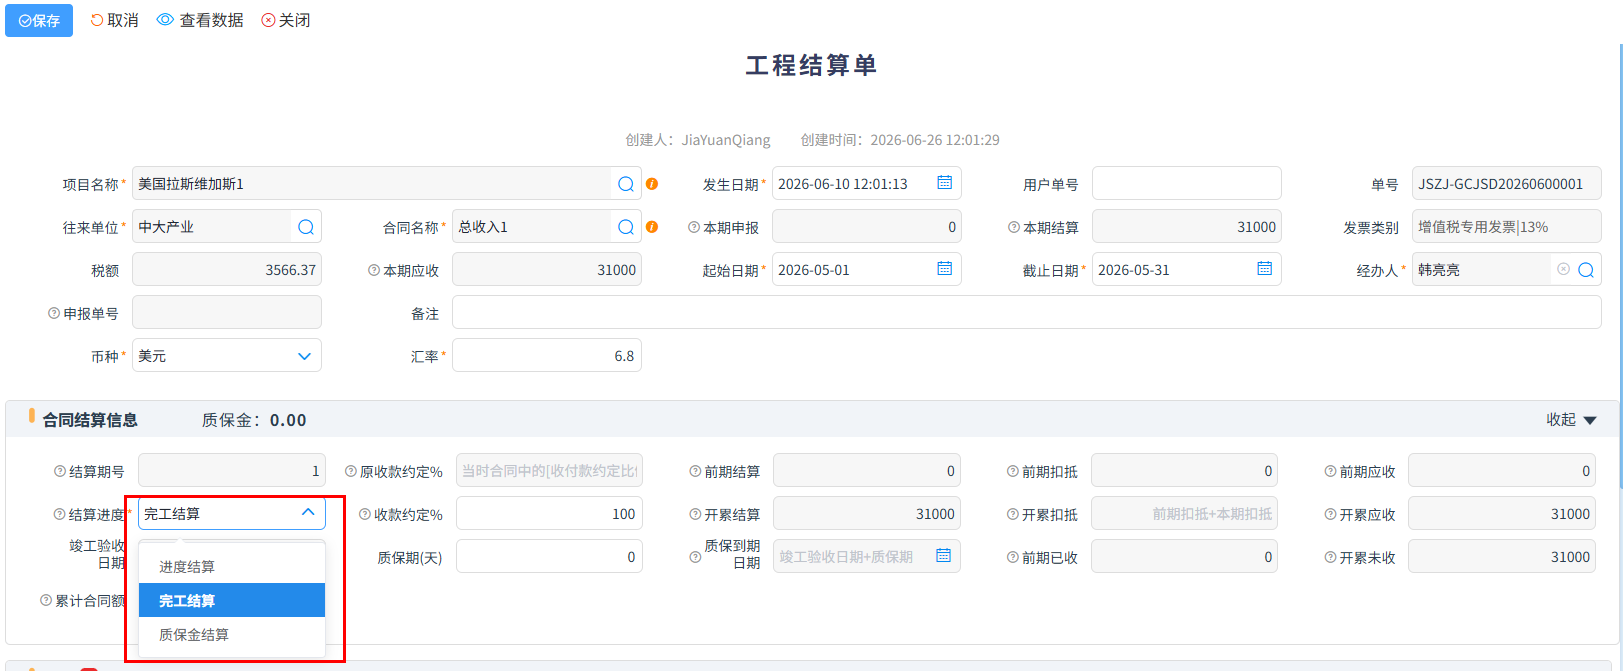Screen dimensions: 1623x671
Task: Click help icon next to 结算期号
Action: 60,471
